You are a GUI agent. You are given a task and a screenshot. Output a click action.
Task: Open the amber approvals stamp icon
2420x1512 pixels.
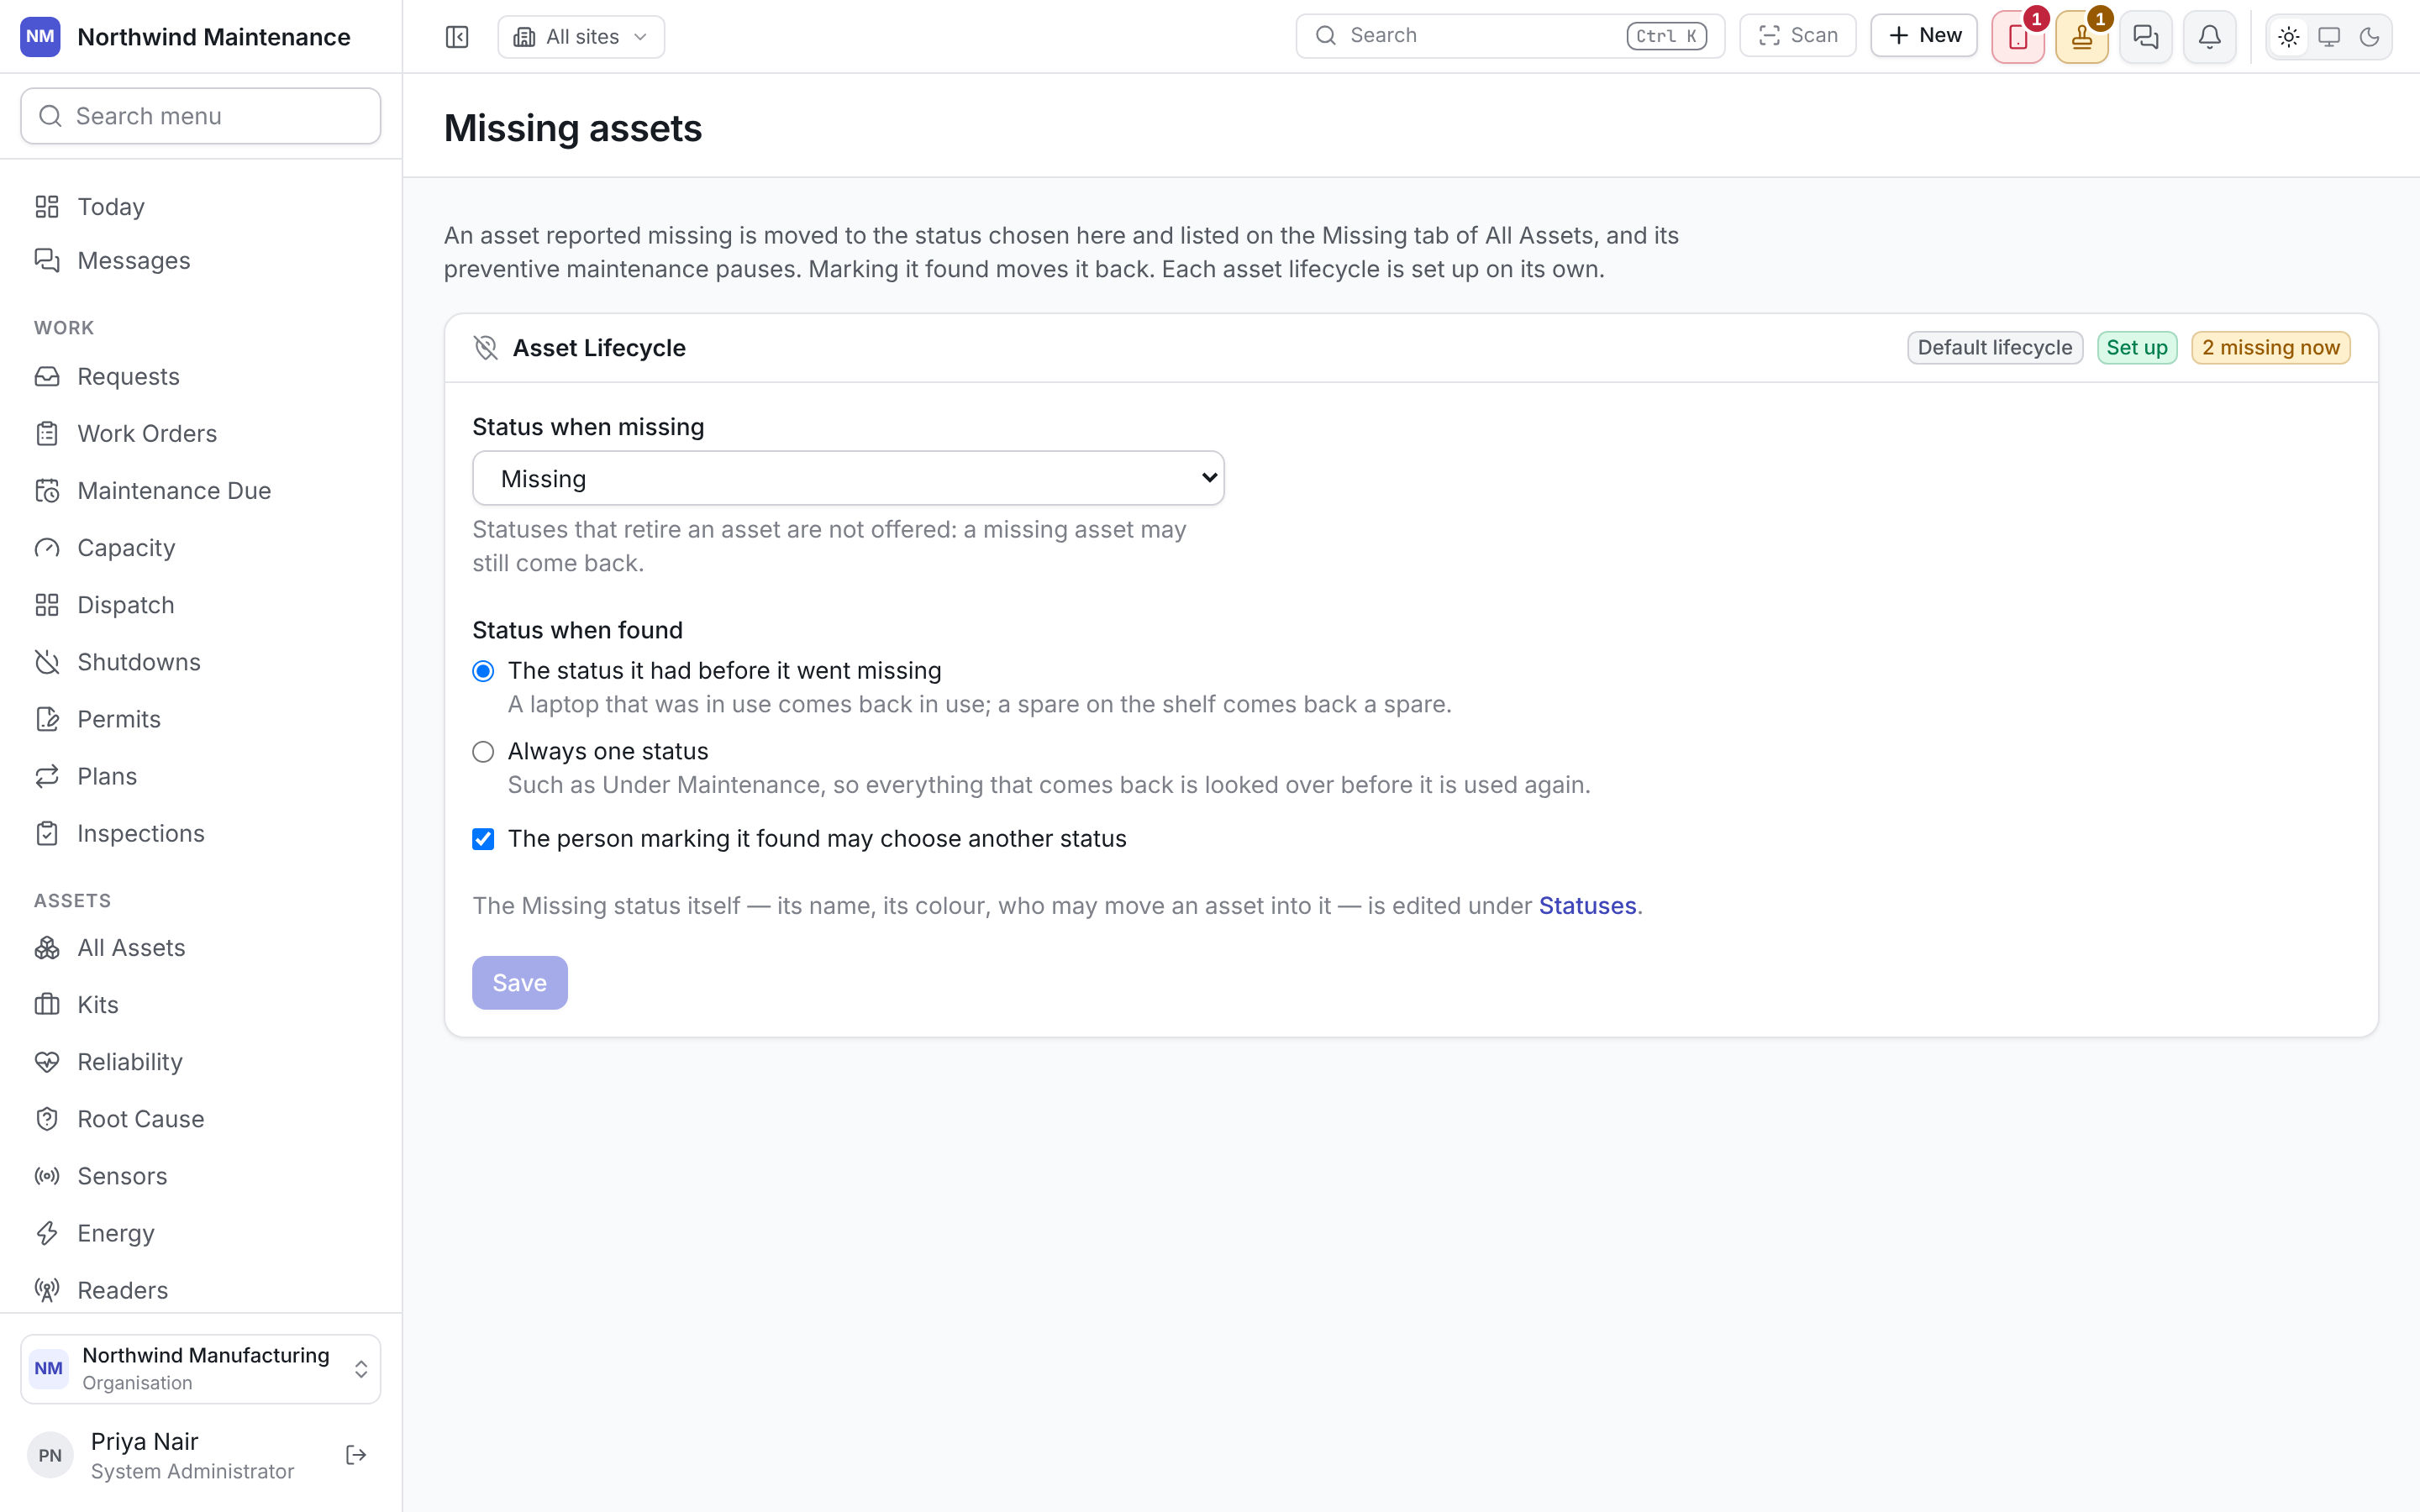point(2082,37)
